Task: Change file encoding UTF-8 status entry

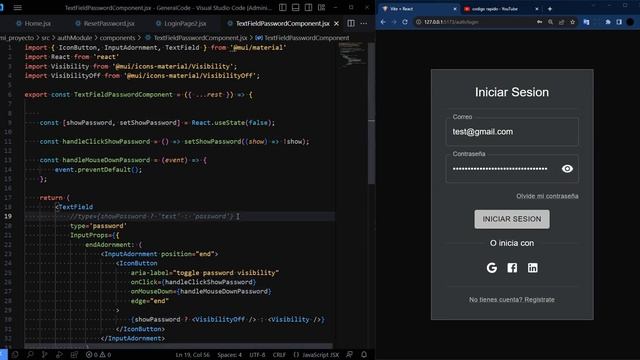Action: pos(257,355)
